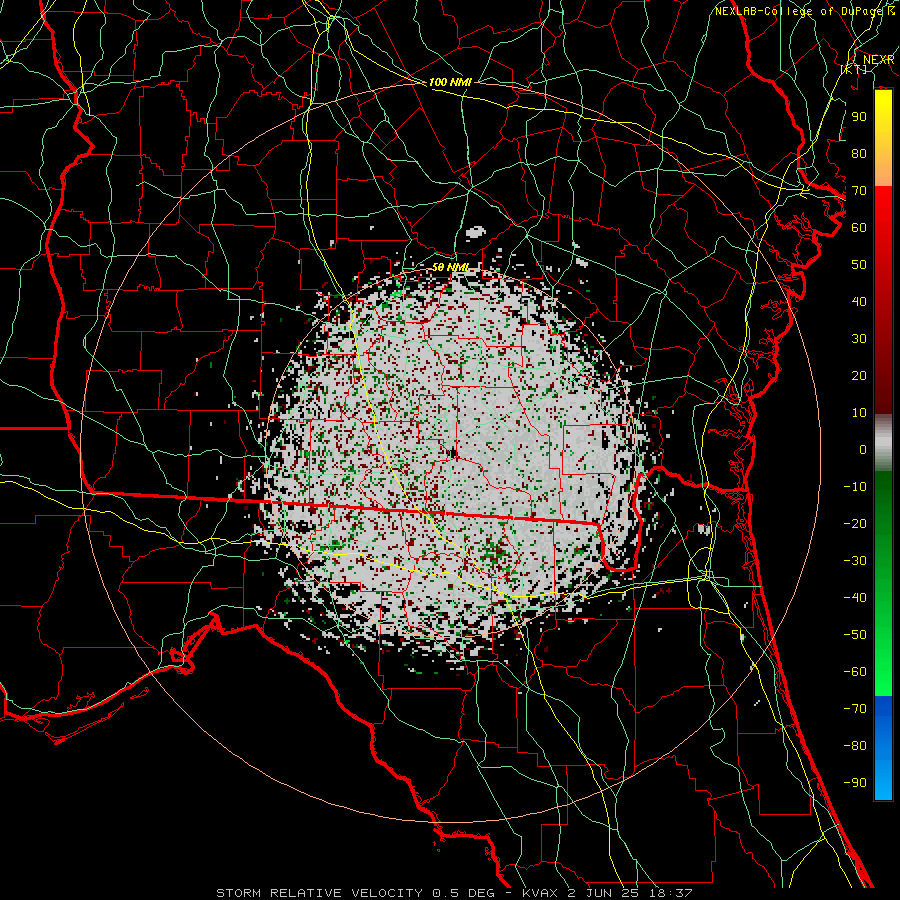Click the Storm Relative Velocity caption at bottom
The height and width of the screenshot is (900, 900).
coord(454,893)
